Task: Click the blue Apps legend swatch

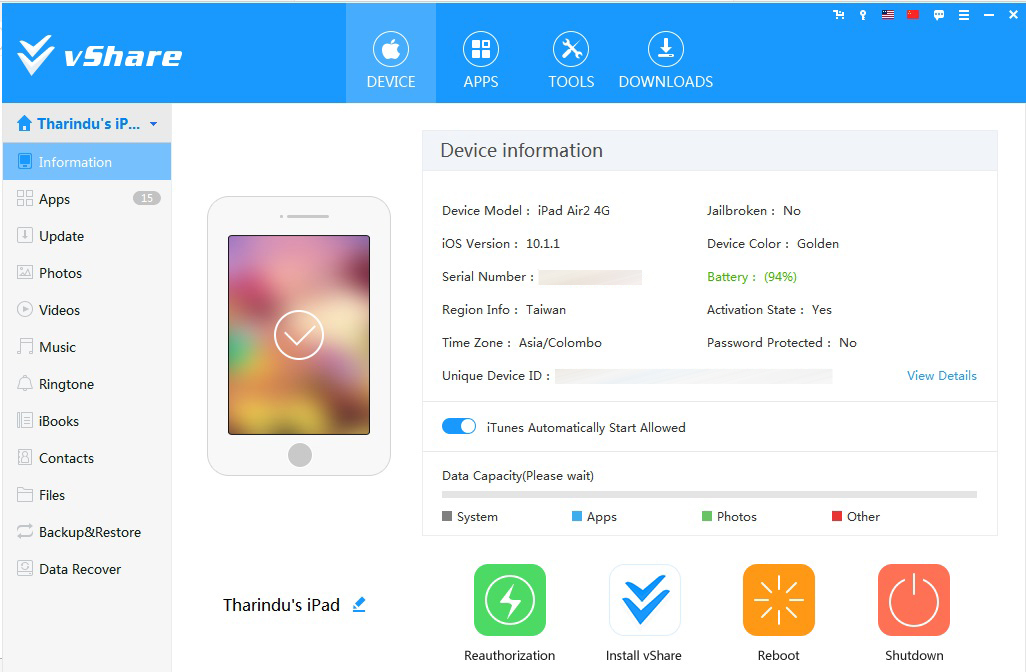Action: point(576,516)
